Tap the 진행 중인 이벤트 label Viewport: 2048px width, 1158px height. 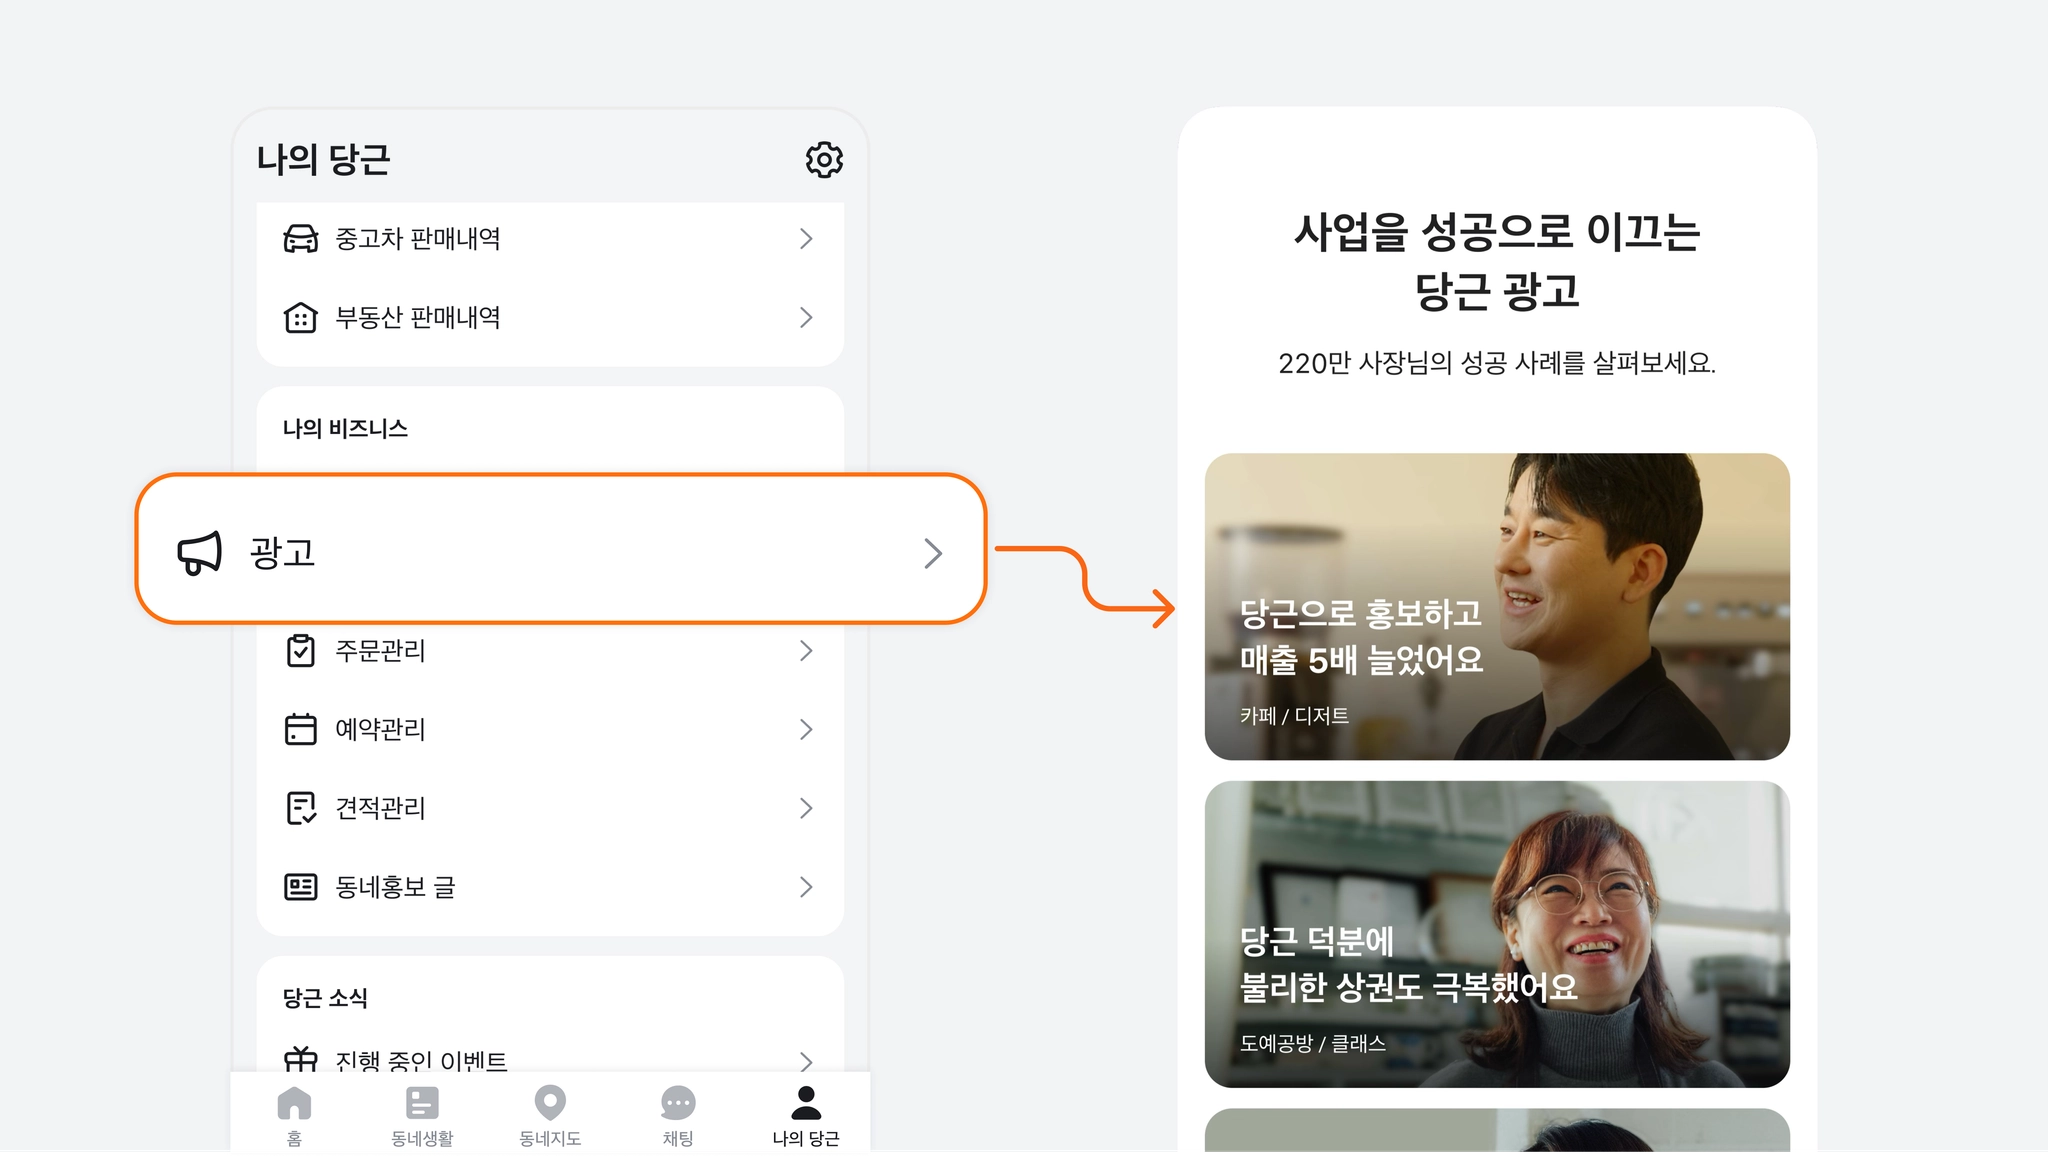point(421,1060)
